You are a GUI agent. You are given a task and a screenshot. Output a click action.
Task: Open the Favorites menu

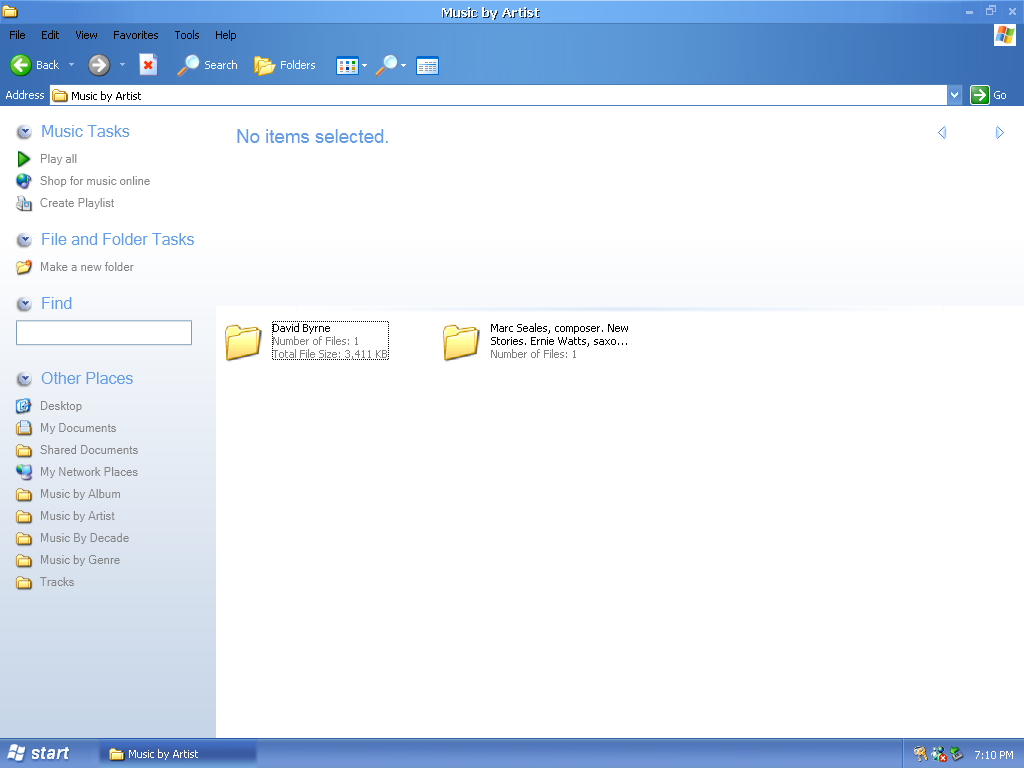click(135, 35)
